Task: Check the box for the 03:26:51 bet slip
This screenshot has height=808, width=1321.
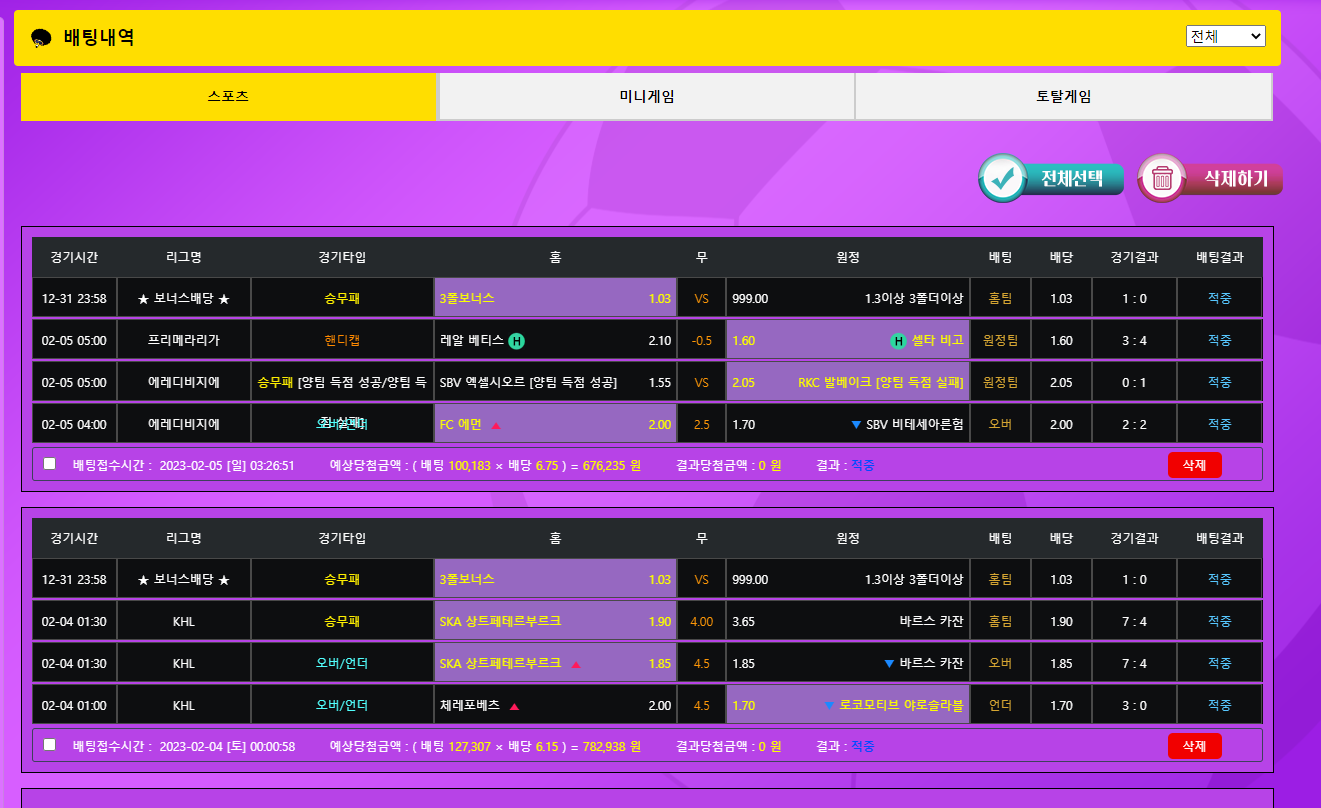Action: (50, 464)
